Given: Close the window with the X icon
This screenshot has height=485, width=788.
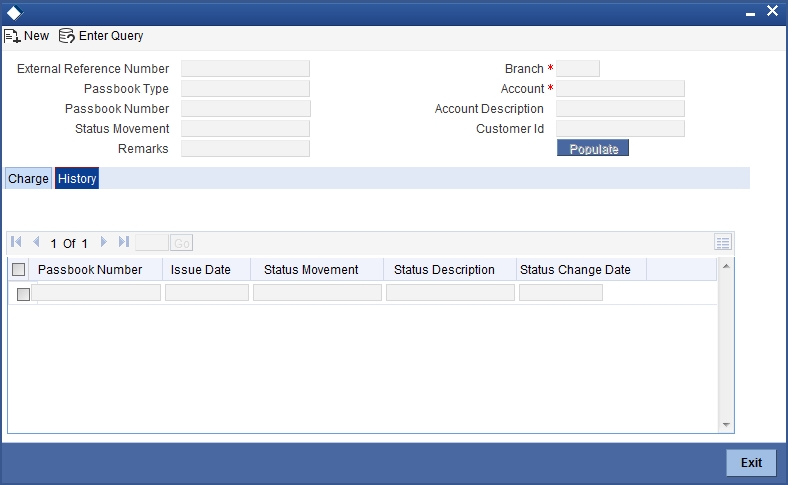Looking at the screenshot, I should (x=772, y=11).
